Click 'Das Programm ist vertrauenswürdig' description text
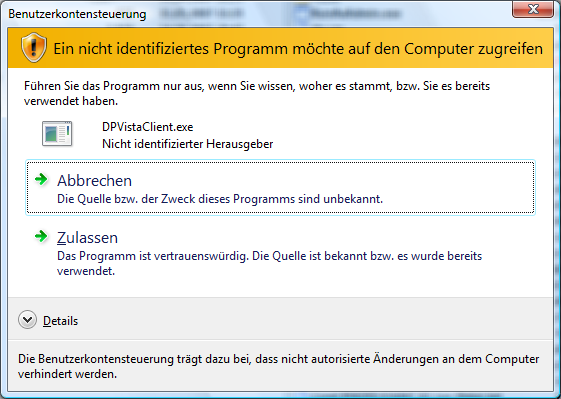Viewport: 561px width, 399px height. tap(269, 263)
